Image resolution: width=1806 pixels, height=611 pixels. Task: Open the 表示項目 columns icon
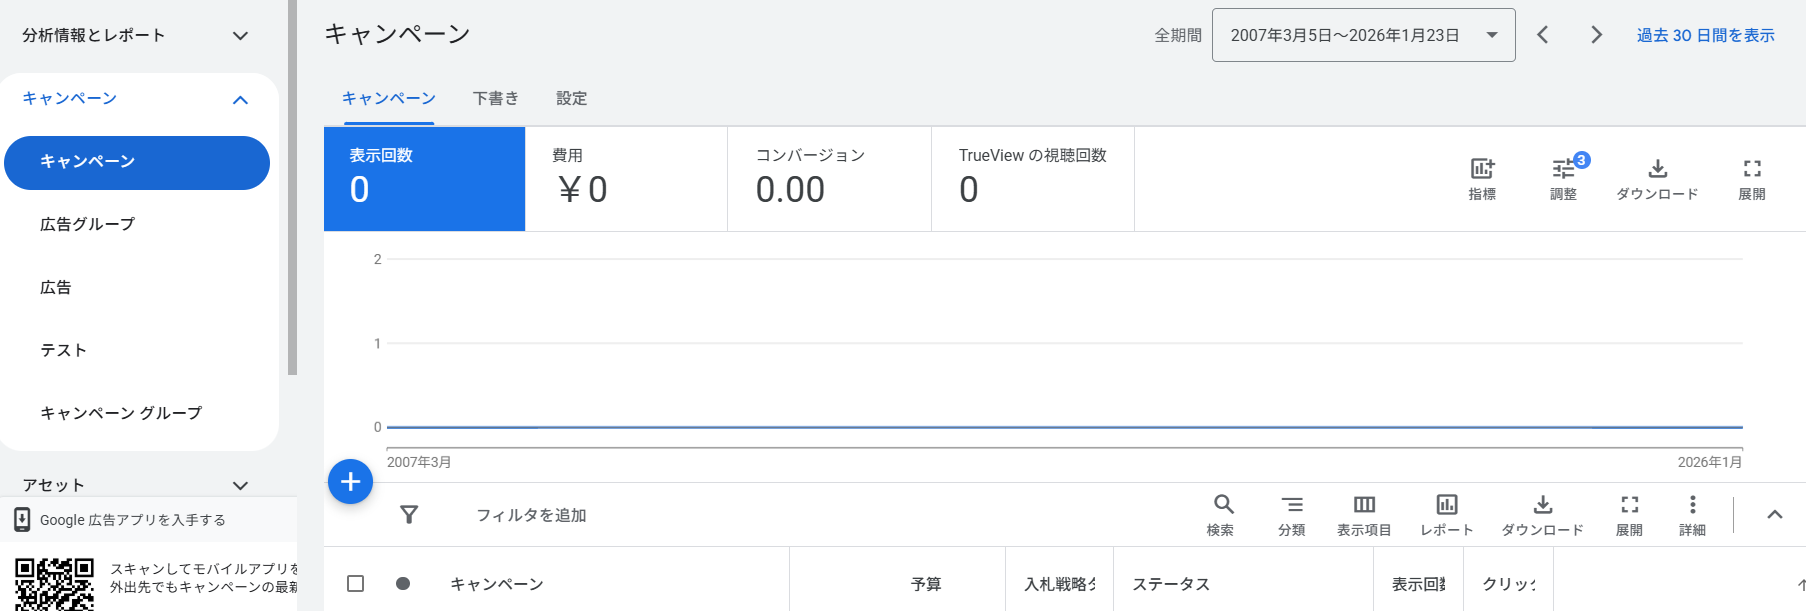[x=1364, y=514]
